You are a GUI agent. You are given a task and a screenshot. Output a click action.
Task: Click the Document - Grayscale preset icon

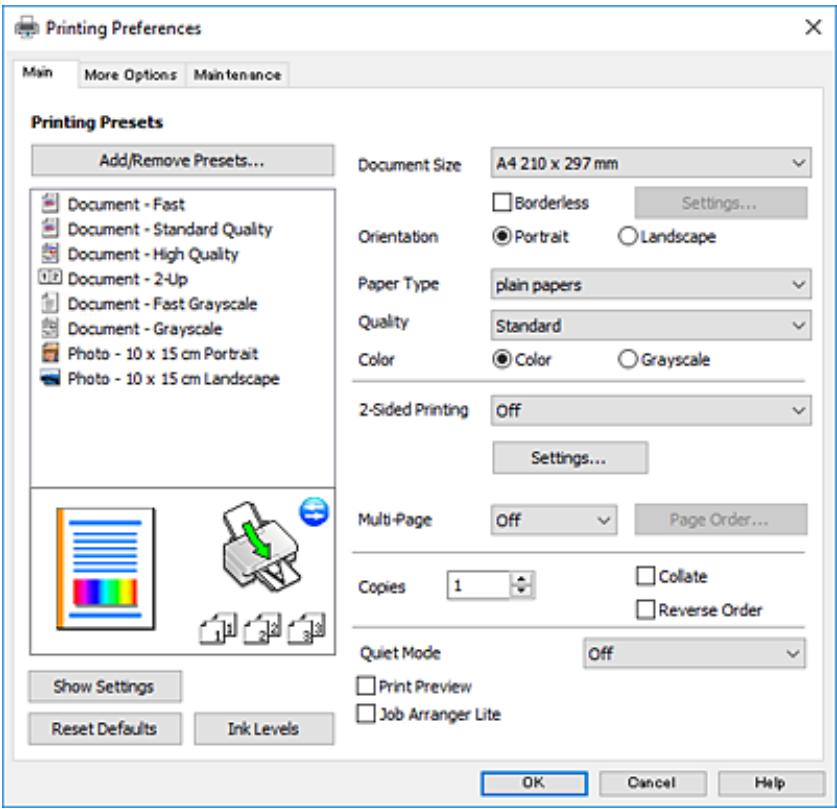pyautogui.click(x=50, y=328)
